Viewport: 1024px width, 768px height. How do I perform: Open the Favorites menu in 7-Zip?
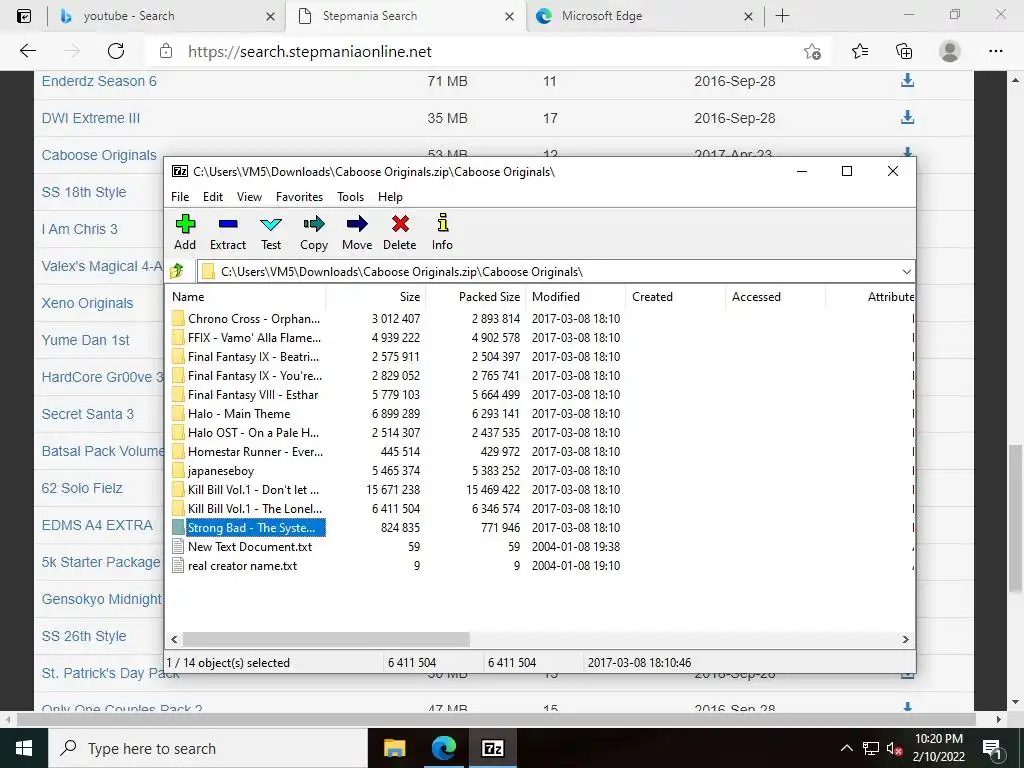coord(299,197)
